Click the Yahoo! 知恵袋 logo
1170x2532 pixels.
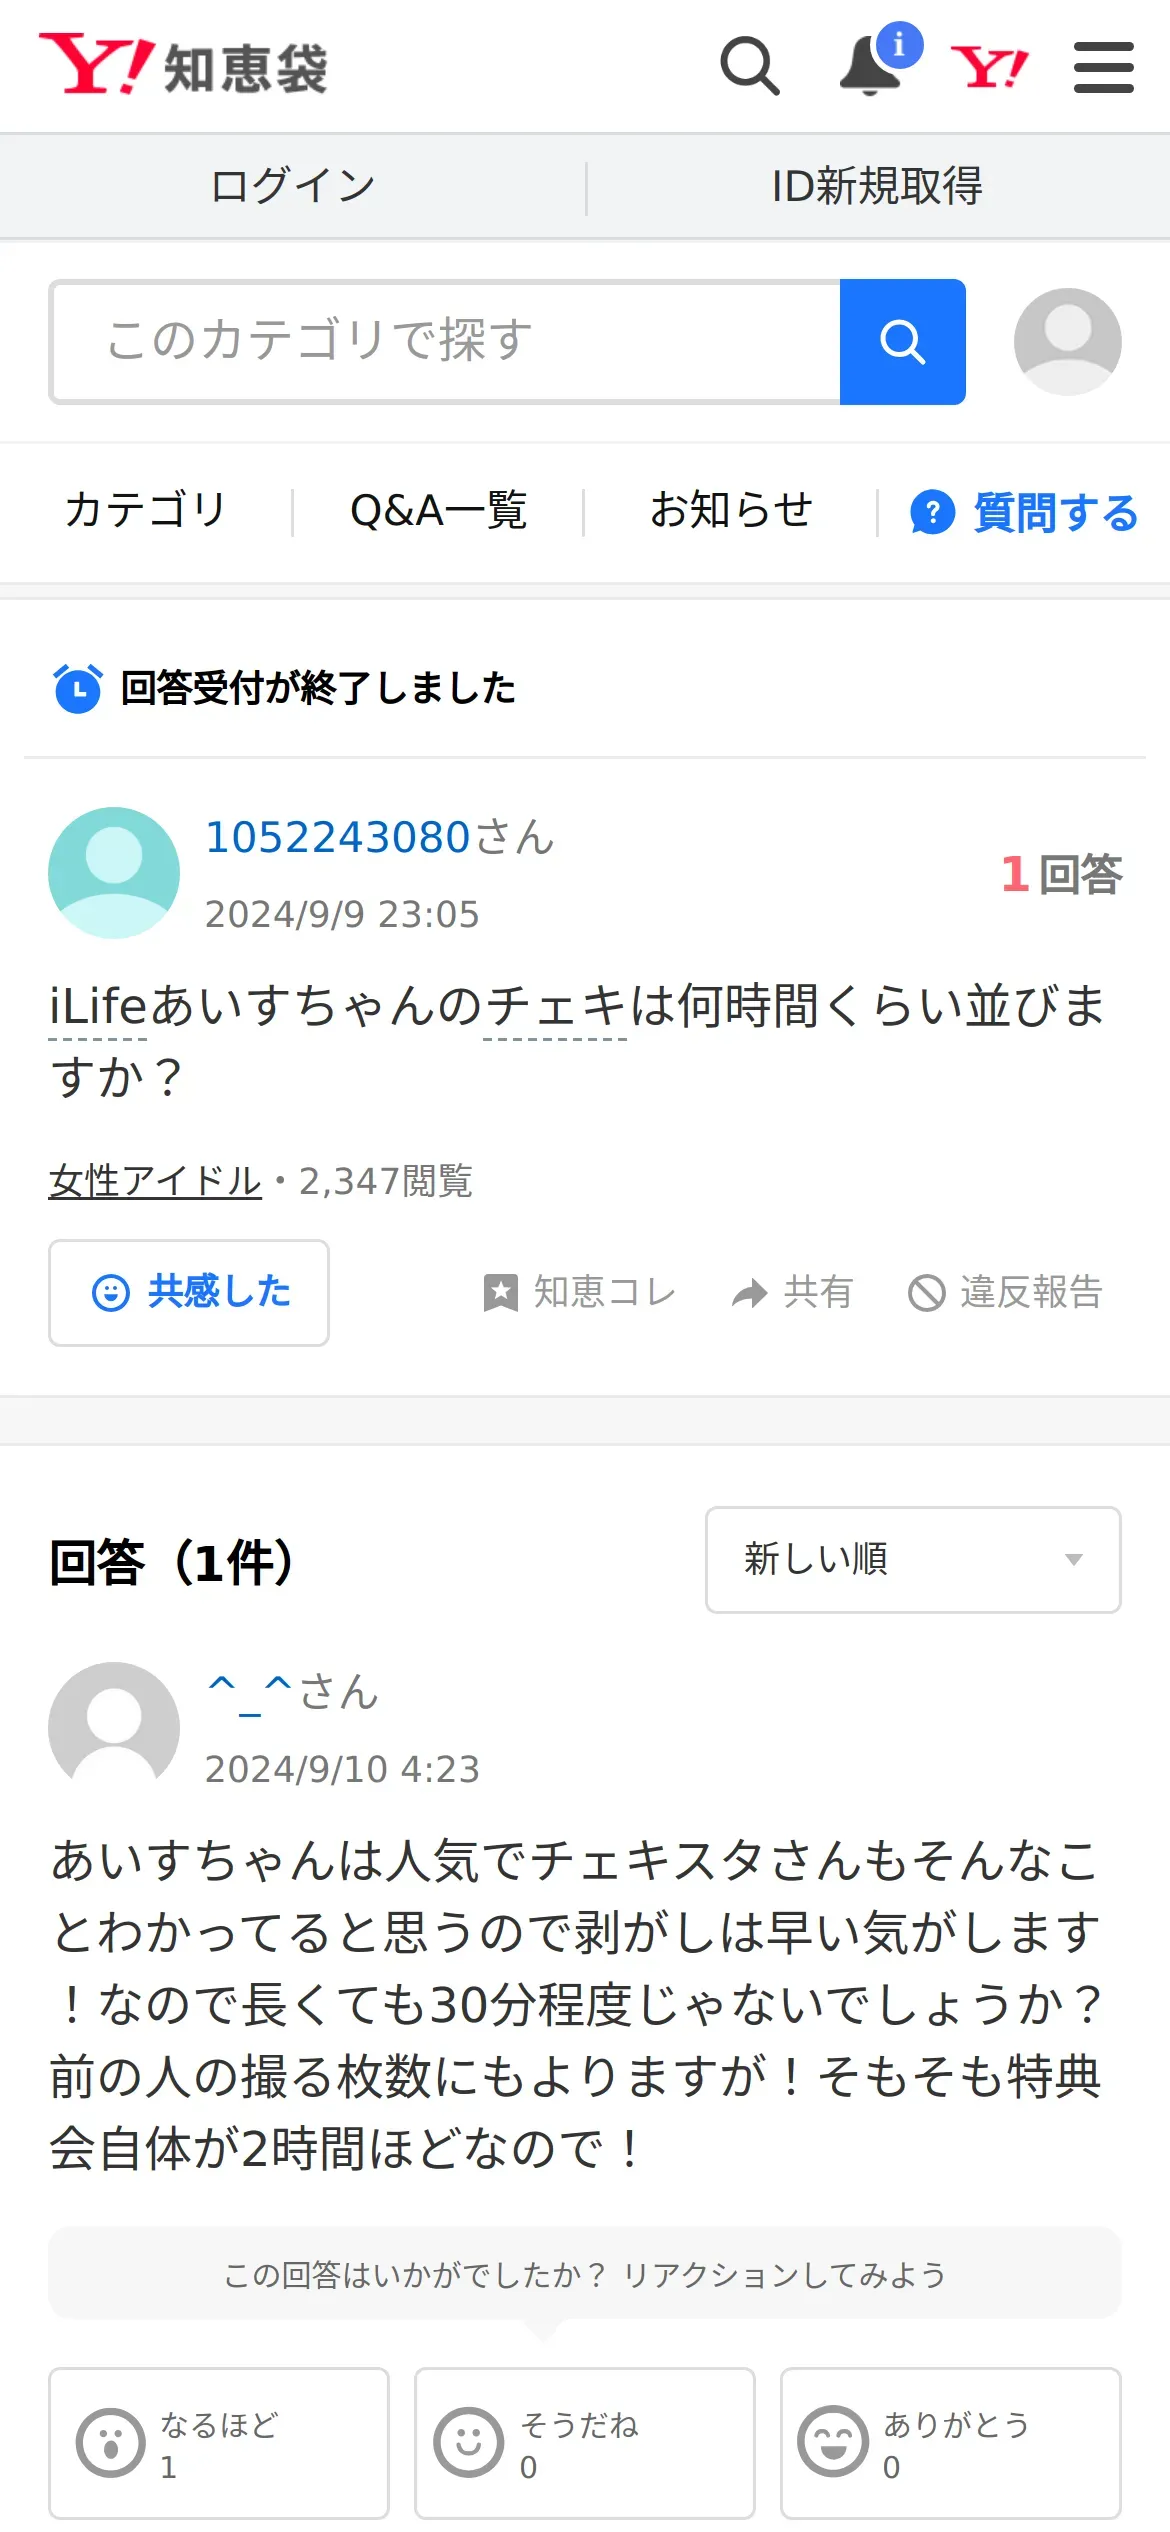[x=184, y=66]
